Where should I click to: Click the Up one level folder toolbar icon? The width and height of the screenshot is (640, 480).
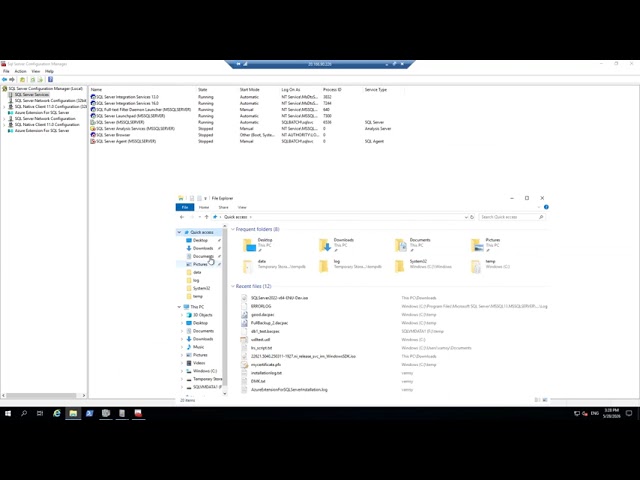[x=22, y=80]
